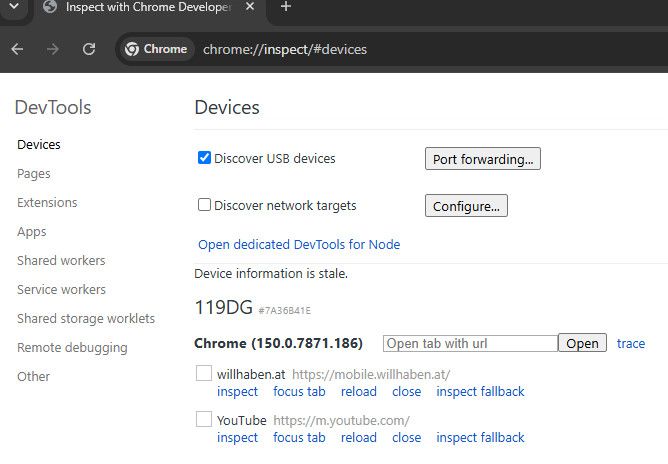The image size is (668, 464).
Task: Click the https://m.youtube.com/ URL text
Action: coord(341,421)
